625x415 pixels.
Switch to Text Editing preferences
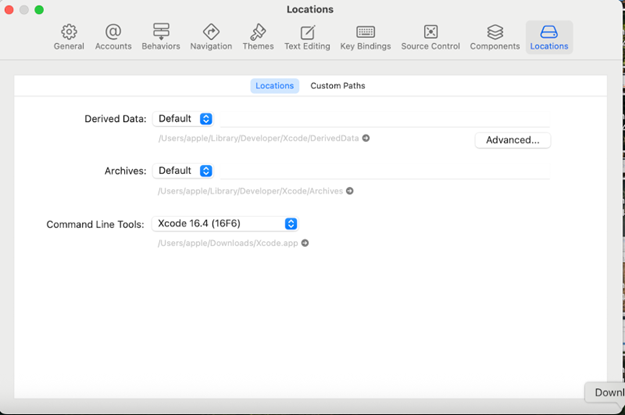coord(307,37)
